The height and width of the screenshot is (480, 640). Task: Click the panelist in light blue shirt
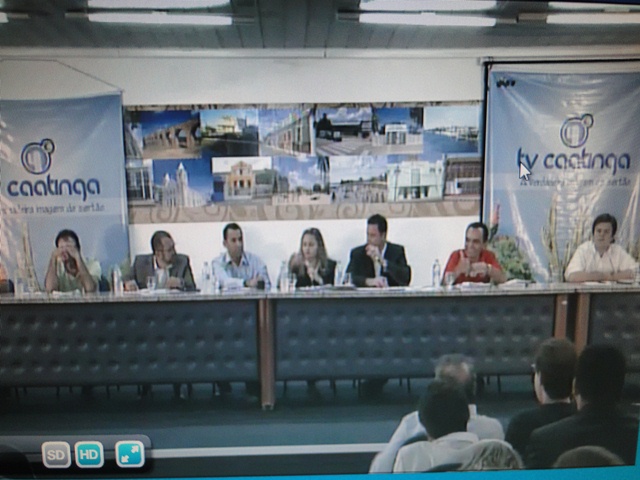(236, 258)
